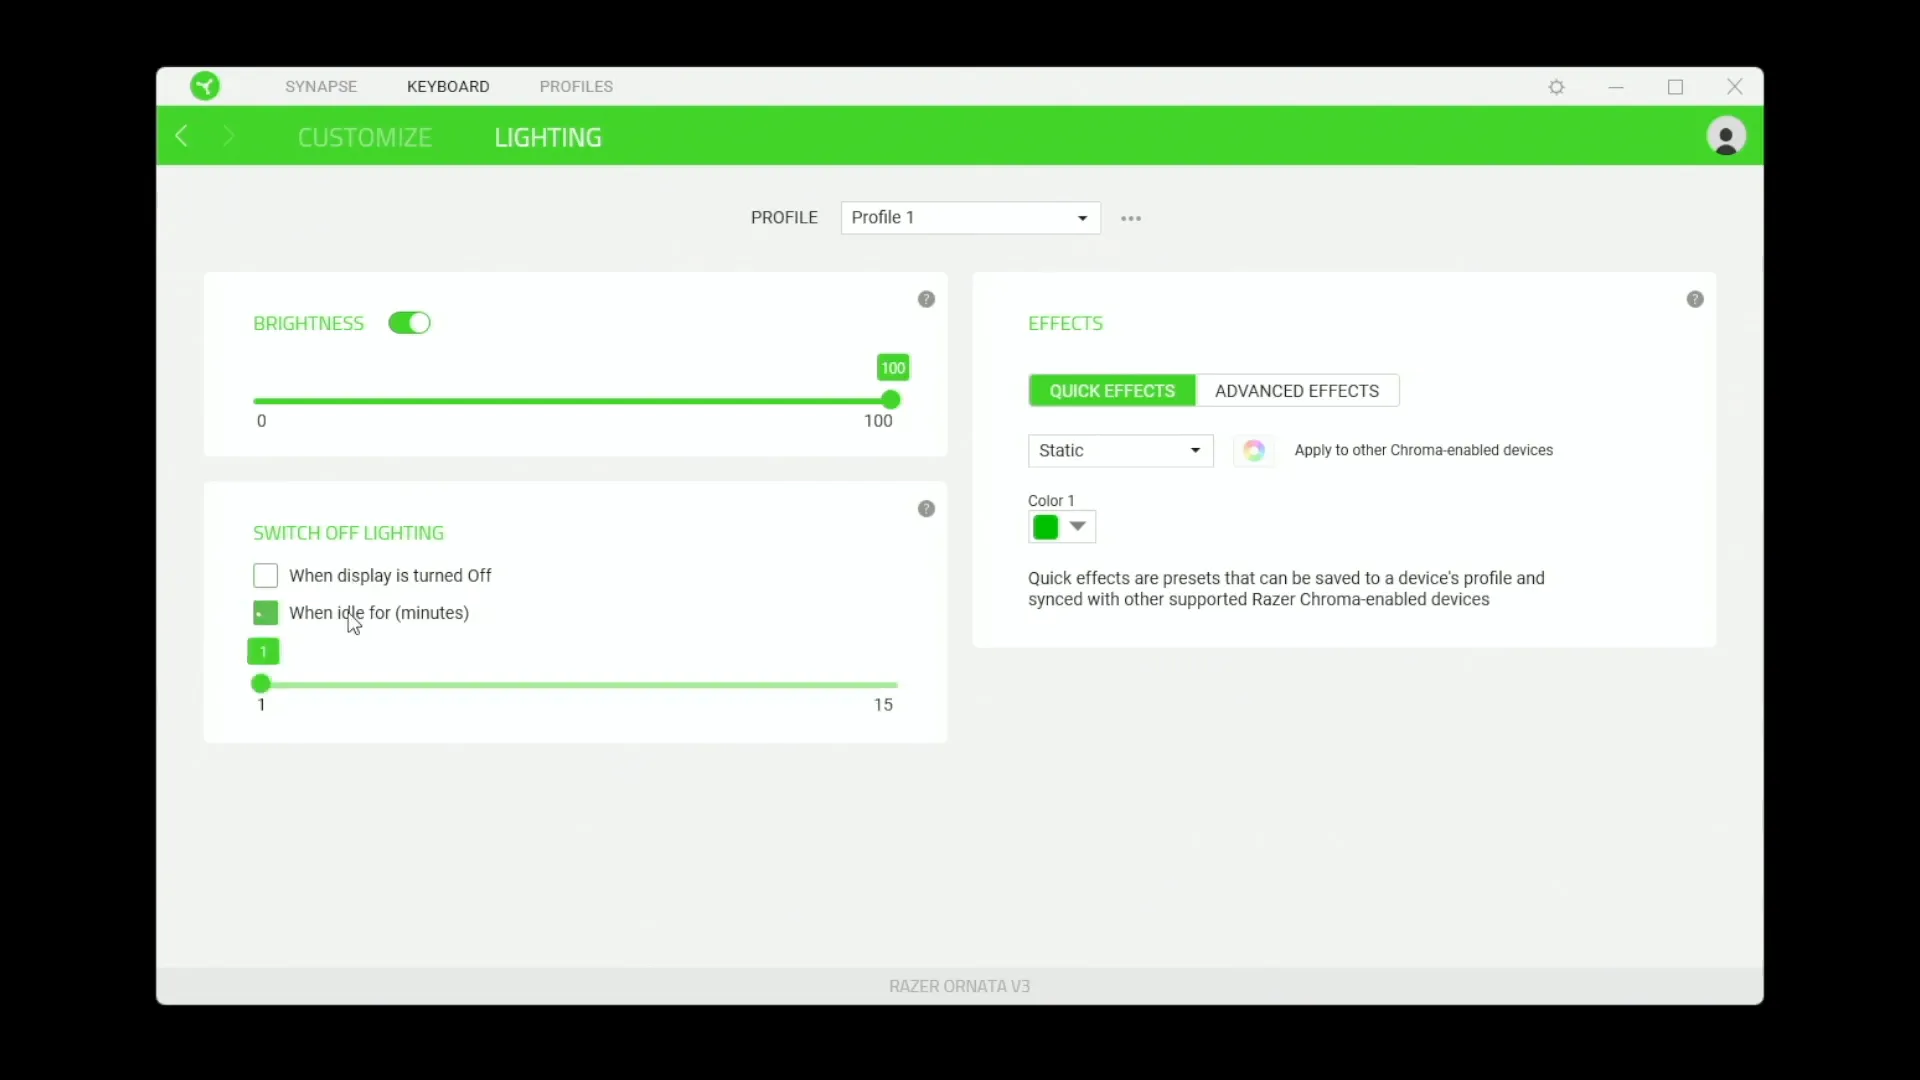
Task: Switch to ADVANCED EFFECTS
Action: [x=1297, y=391]
